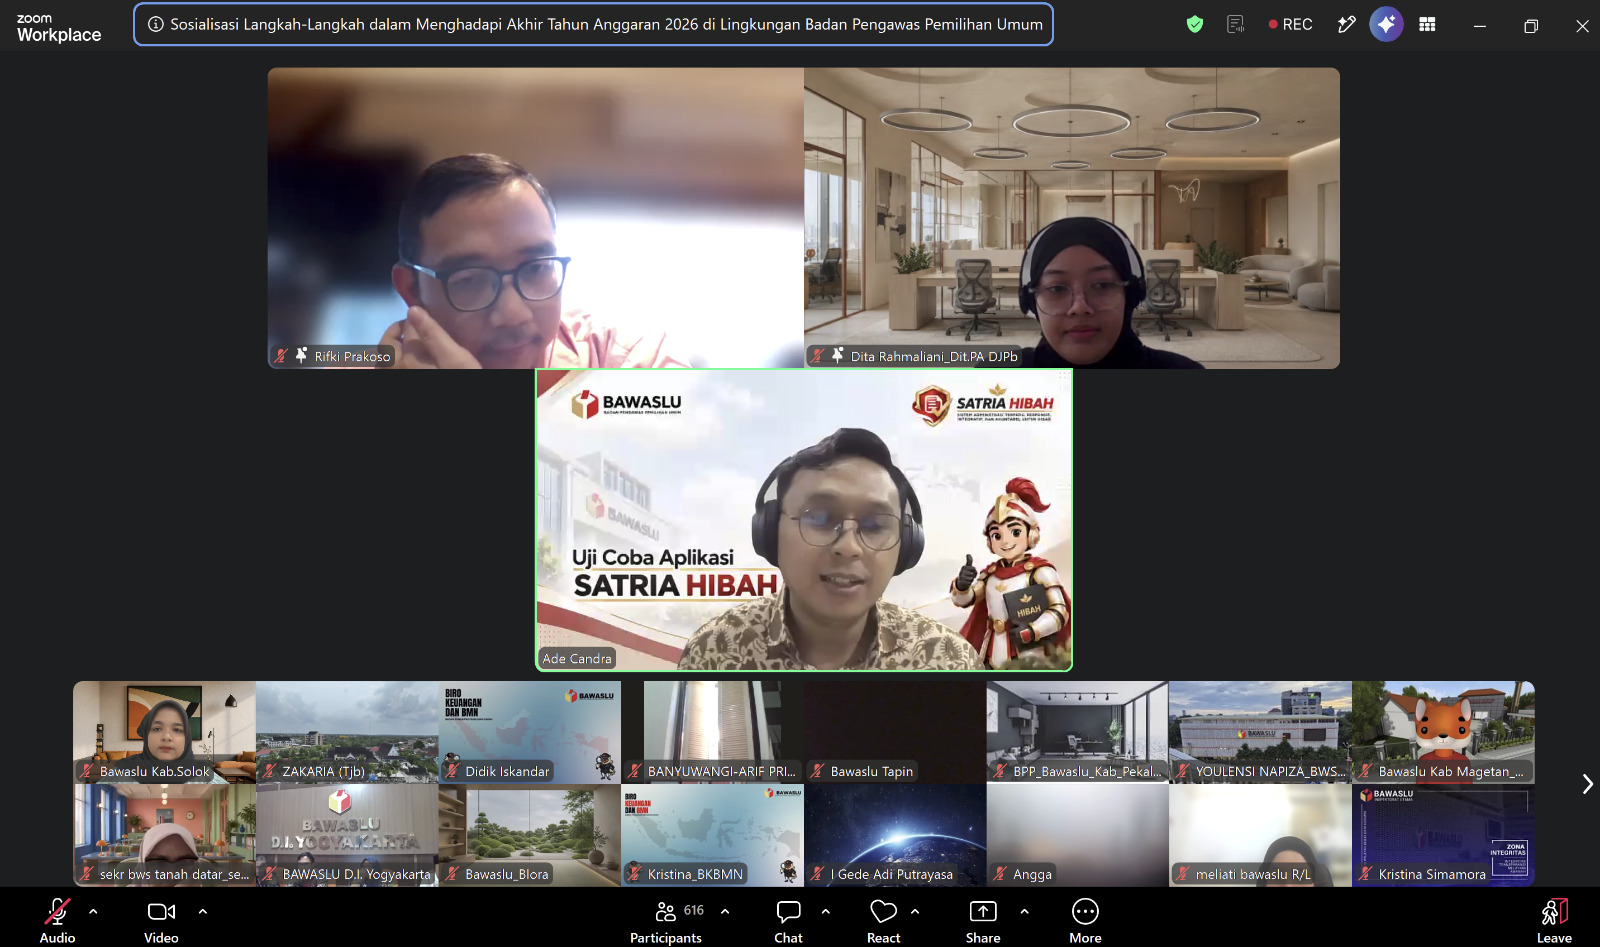Screen dimensions: 1600x947
Task: Open the meeting info icon beside the title
Action: coord(156,25)
